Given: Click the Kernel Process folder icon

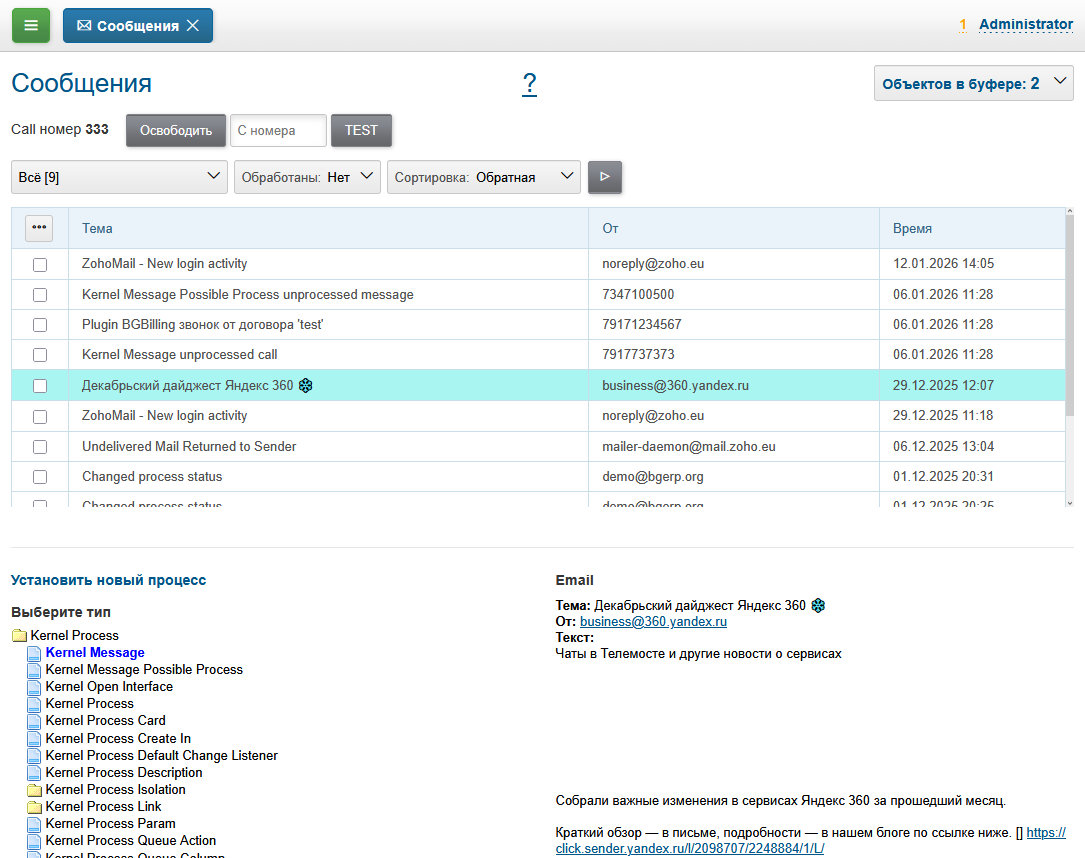Looking at the screenshot, I should (19, 636).
